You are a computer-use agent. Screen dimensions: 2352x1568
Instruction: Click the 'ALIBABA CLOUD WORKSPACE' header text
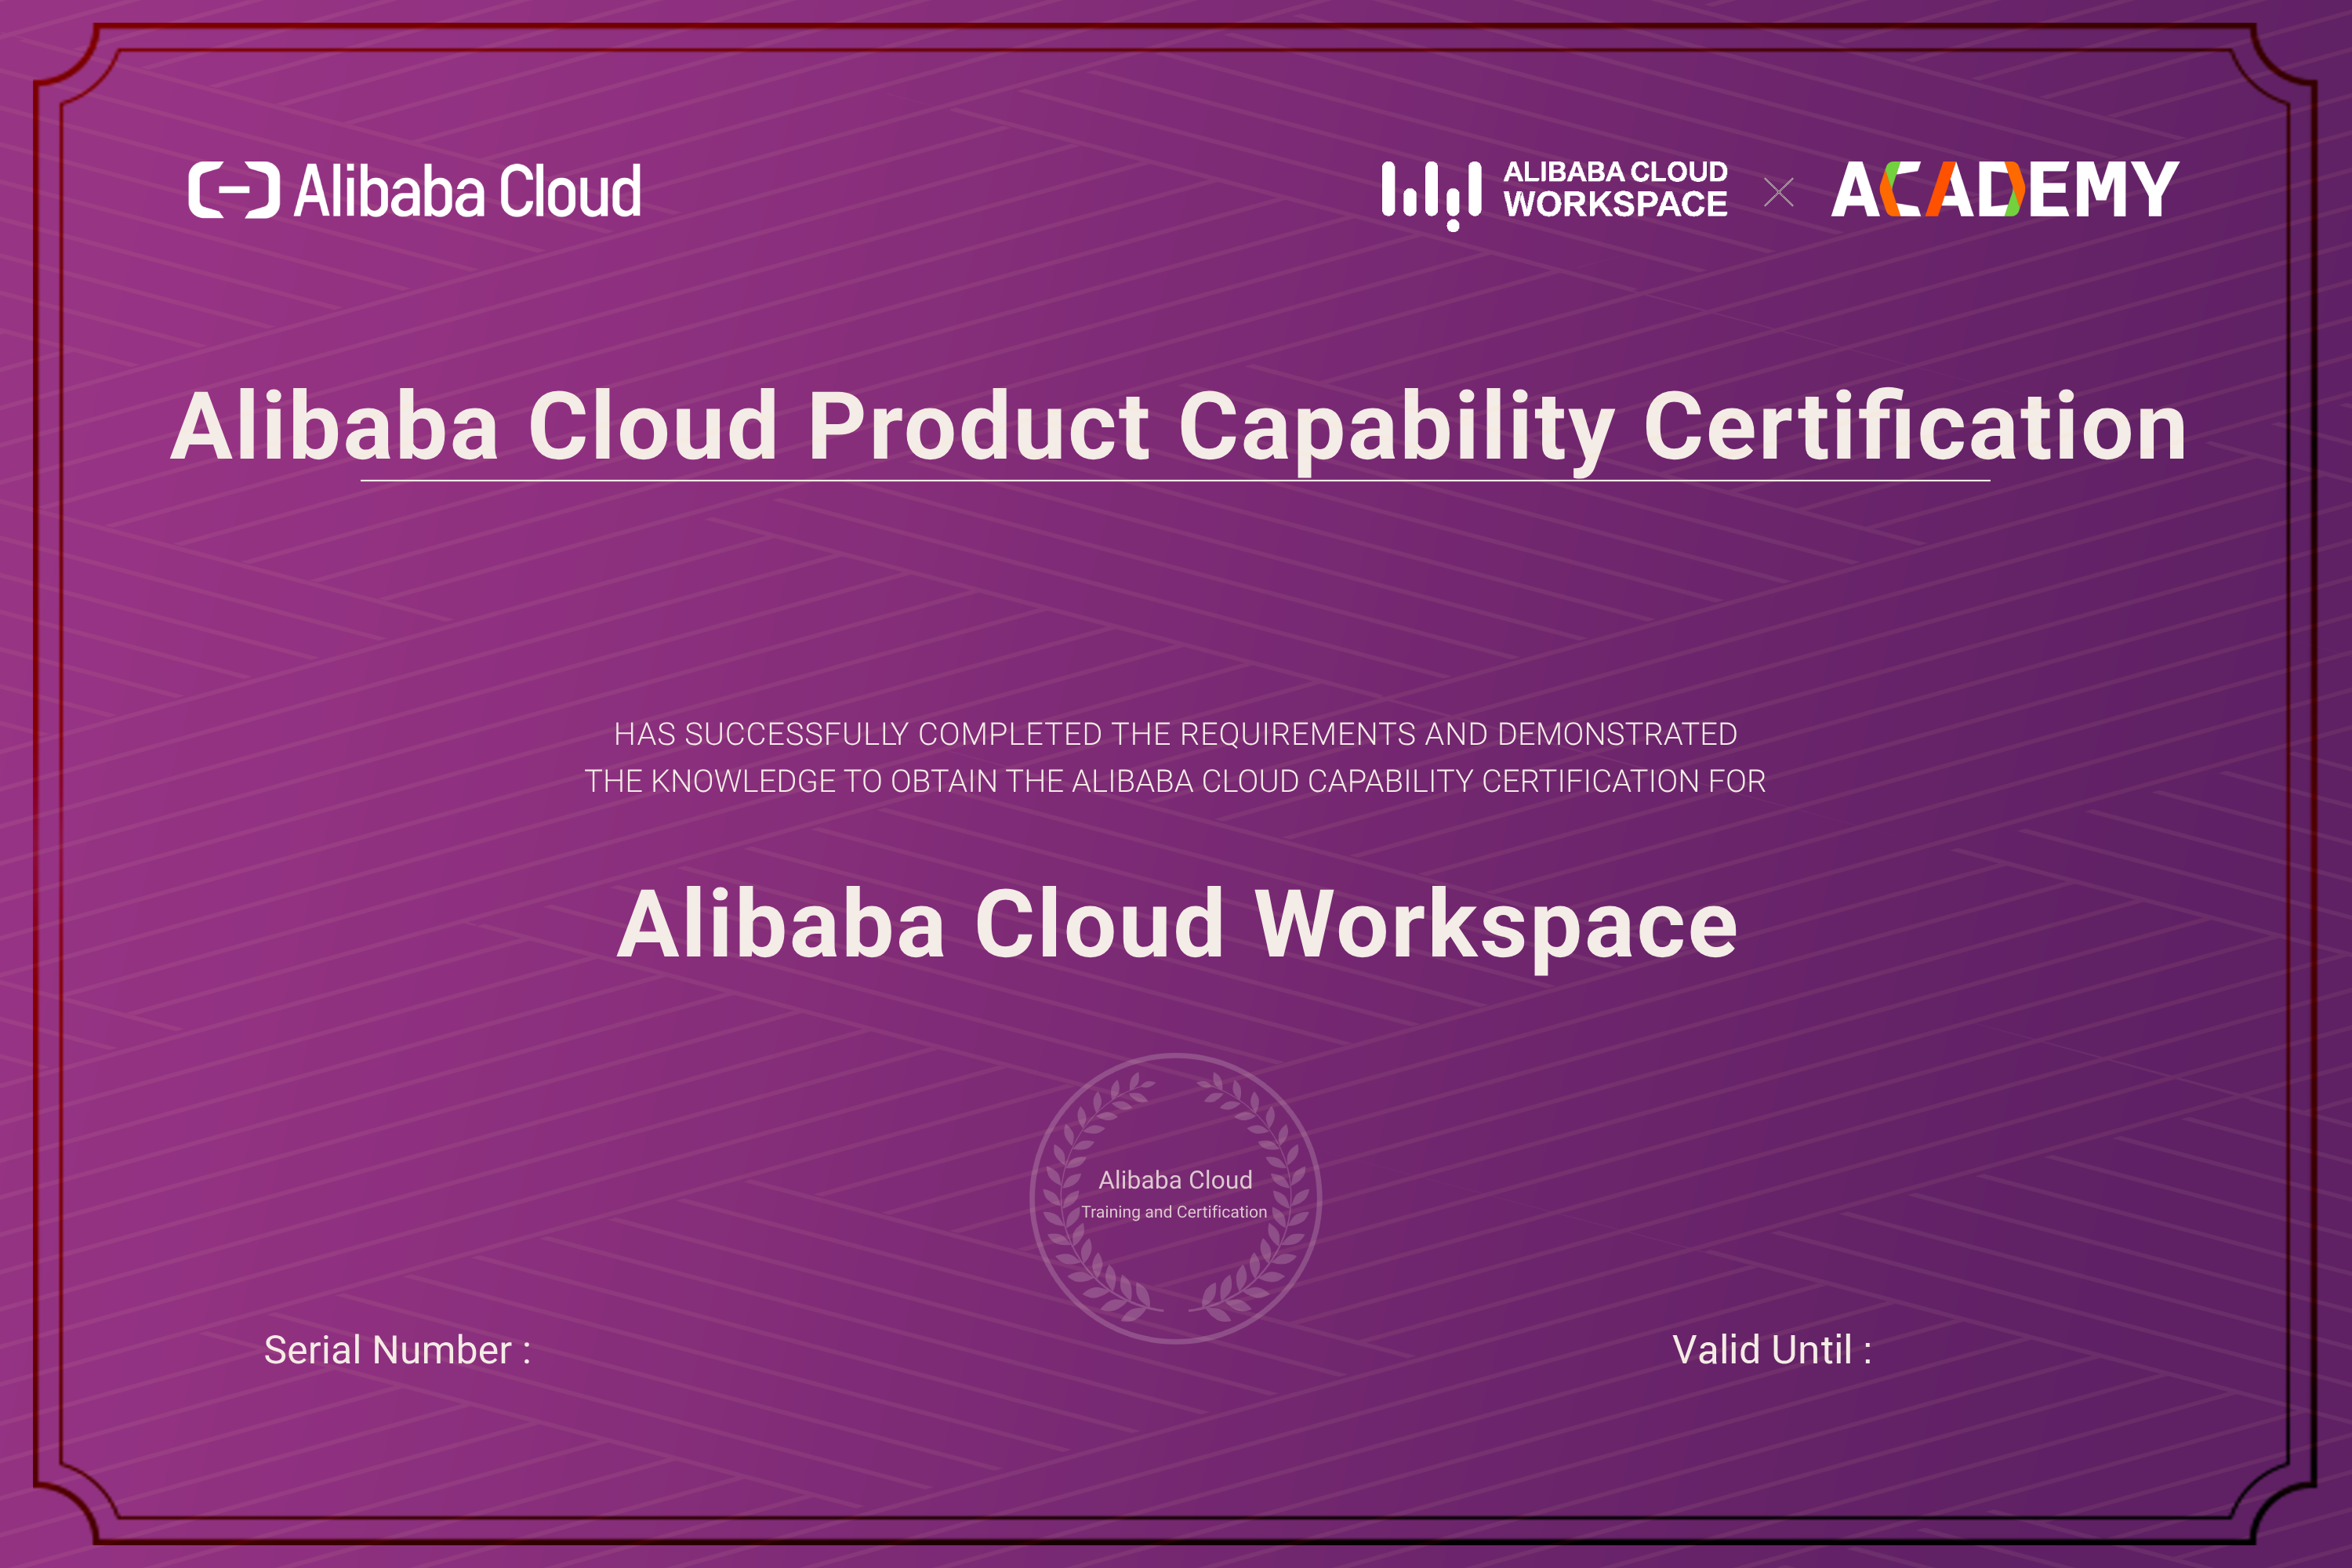pos(1615,189)
